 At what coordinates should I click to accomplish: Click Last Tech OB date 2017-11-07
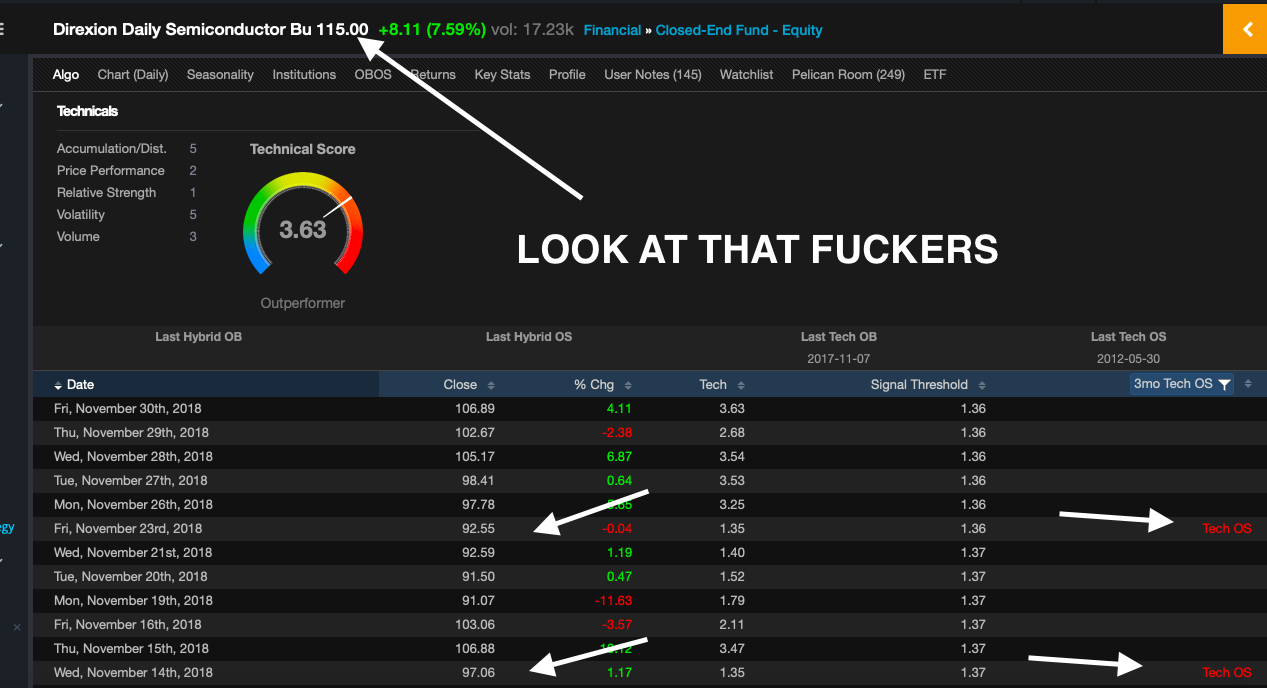click(838, 358)
